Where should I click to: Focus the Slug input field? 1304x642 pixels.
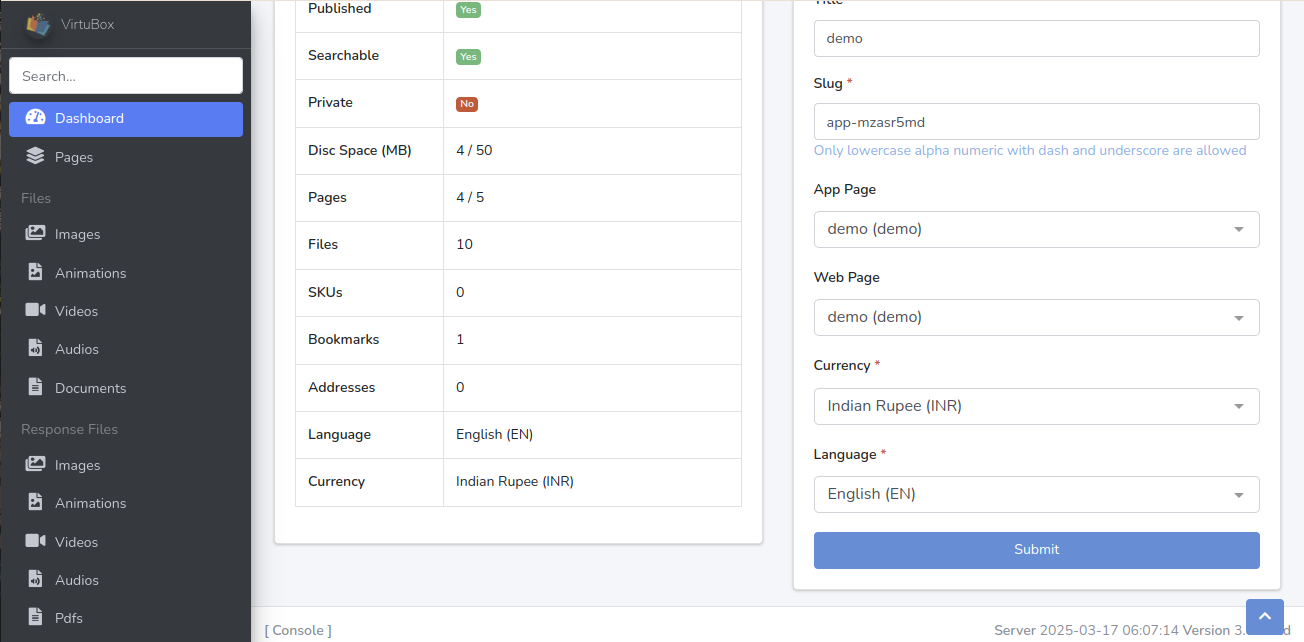click(x=1036, y=122)
